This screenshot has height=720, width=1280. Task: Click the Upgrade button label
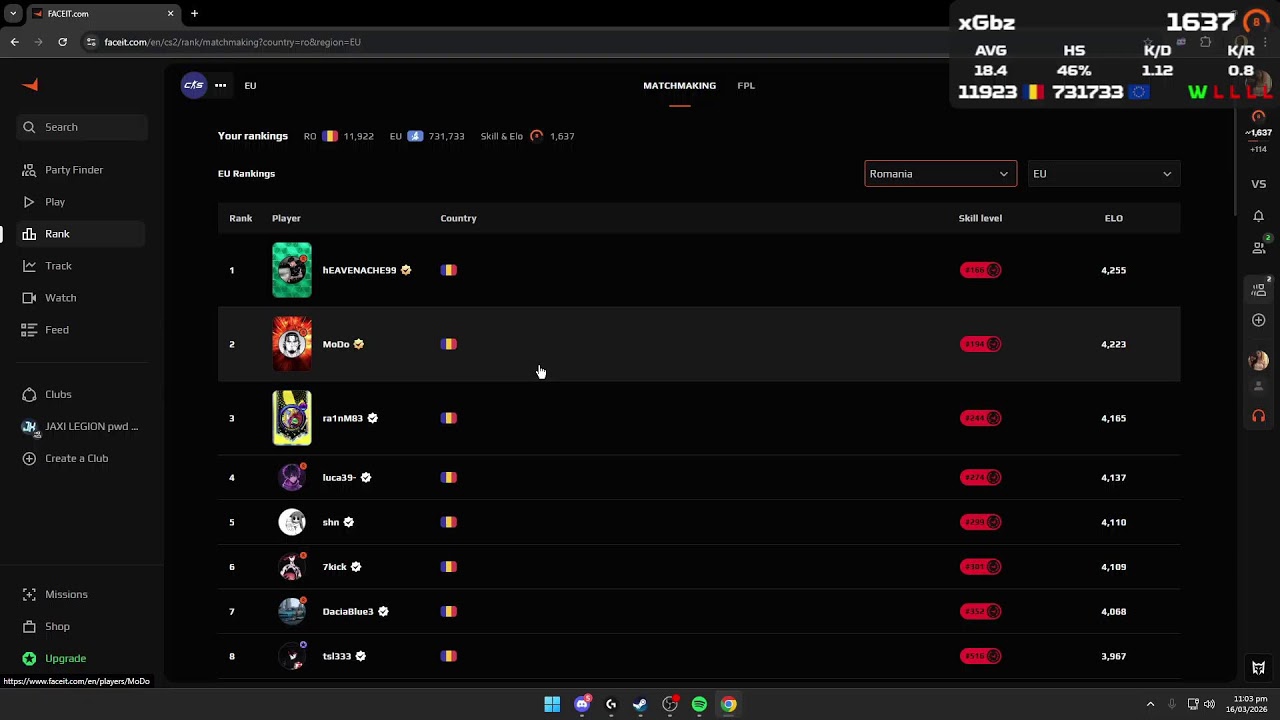pyautogui.click(x=65, y=659)
